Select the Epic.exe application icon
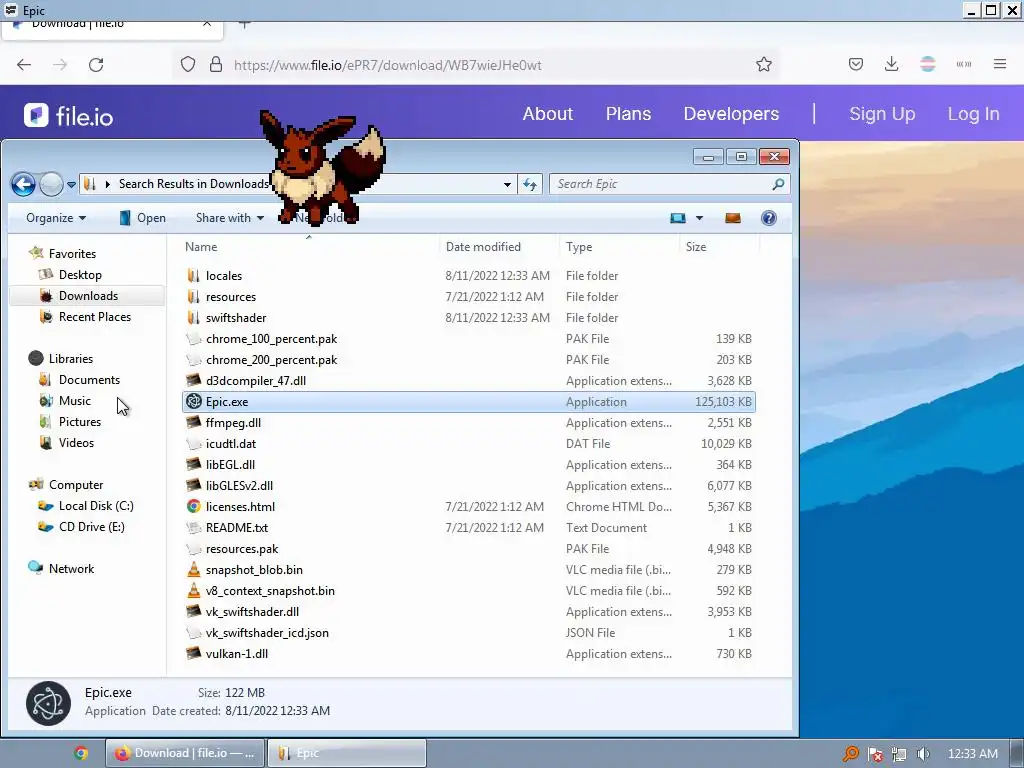Image resolution: width=1024 pixels, height=768 pixels. (194, 402)
